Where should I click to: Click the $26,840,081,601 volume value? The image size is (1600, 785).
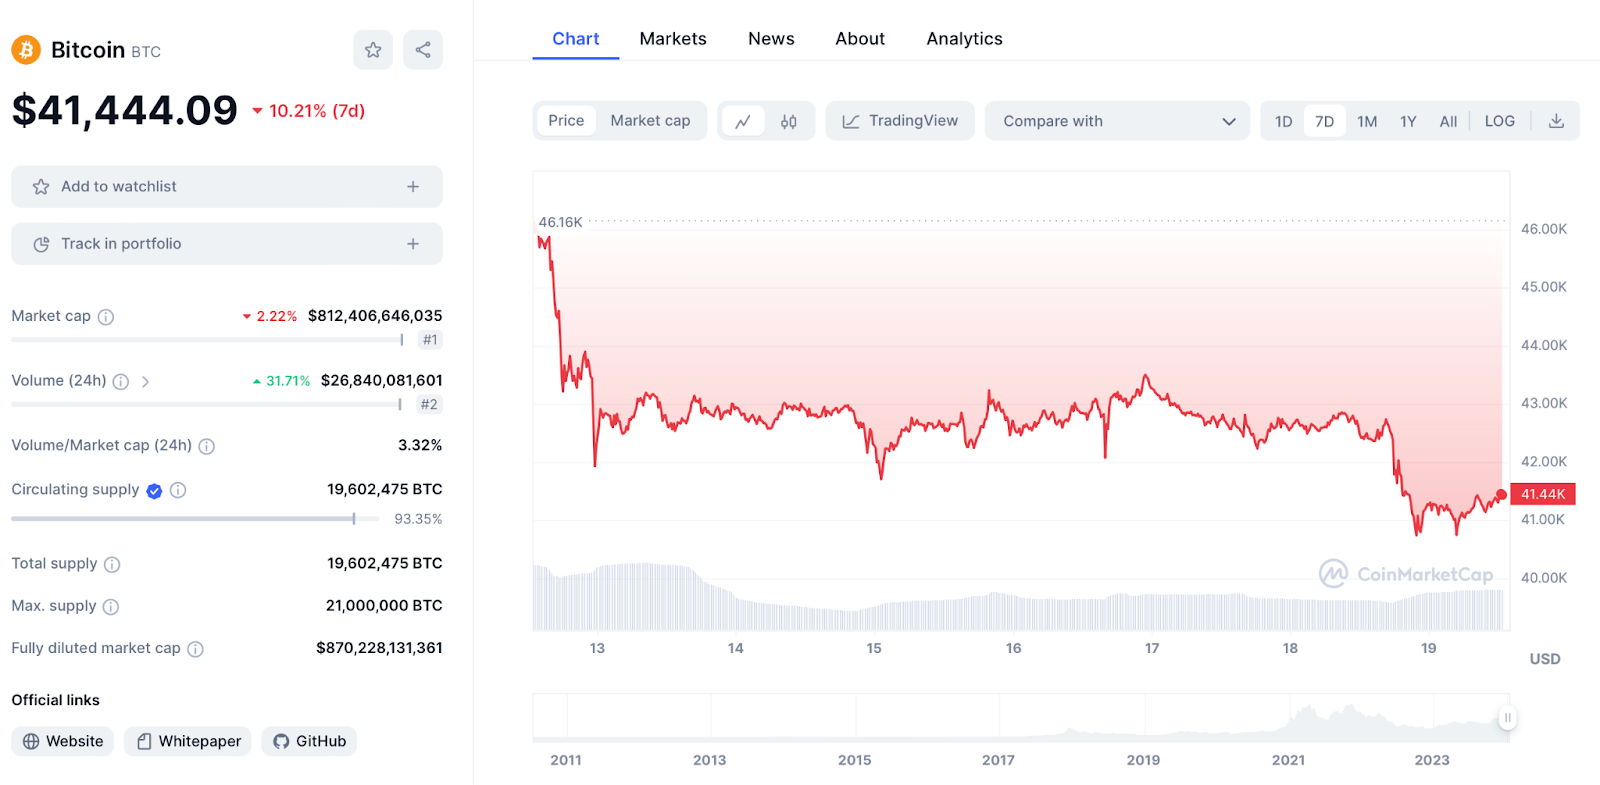click(382, 381)
